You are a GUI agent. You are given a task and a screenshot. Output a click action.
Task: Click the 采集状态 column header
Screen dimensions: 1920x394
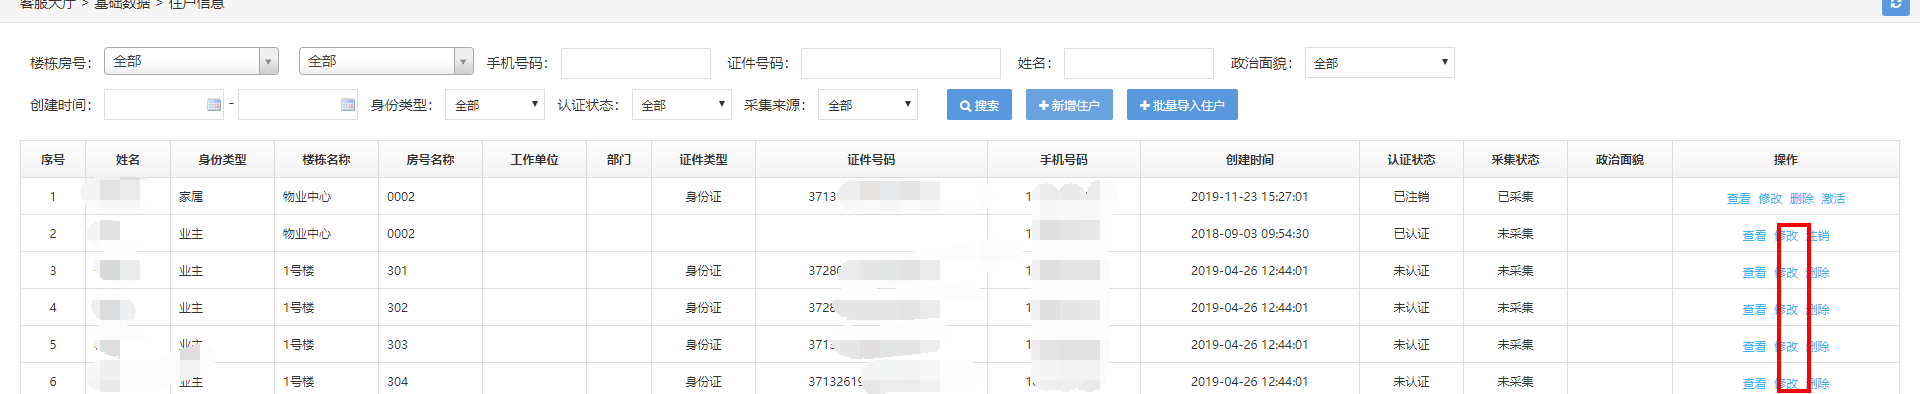click(1515, 160)
